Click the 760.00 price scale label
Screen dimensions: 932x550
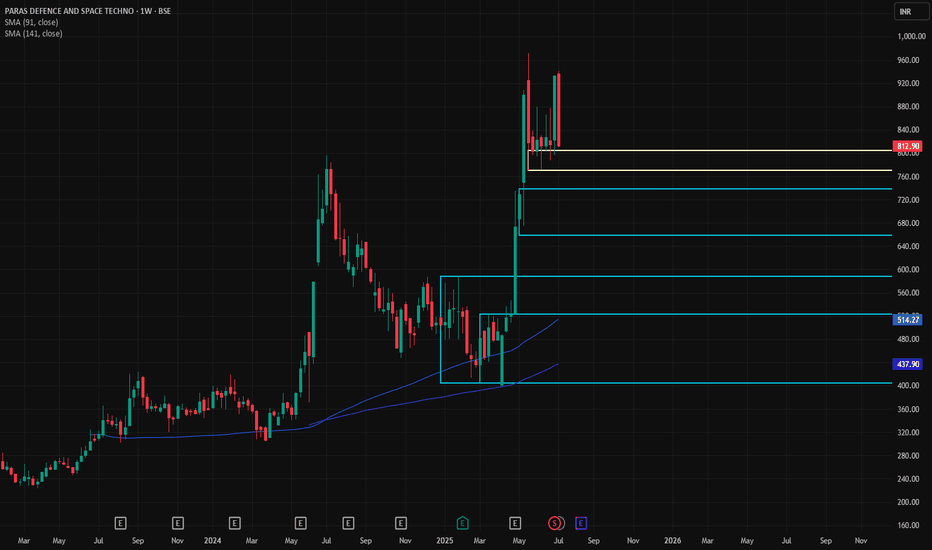(908, 177)
